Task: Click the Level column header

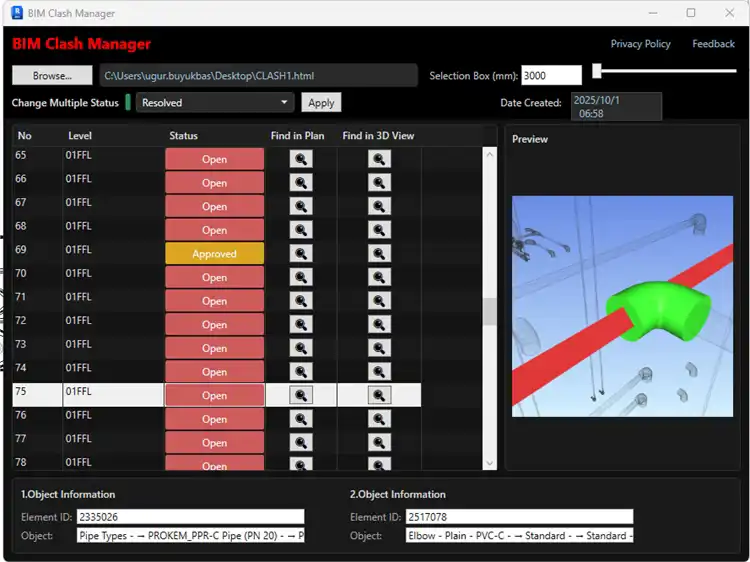Action: [80, 136]
